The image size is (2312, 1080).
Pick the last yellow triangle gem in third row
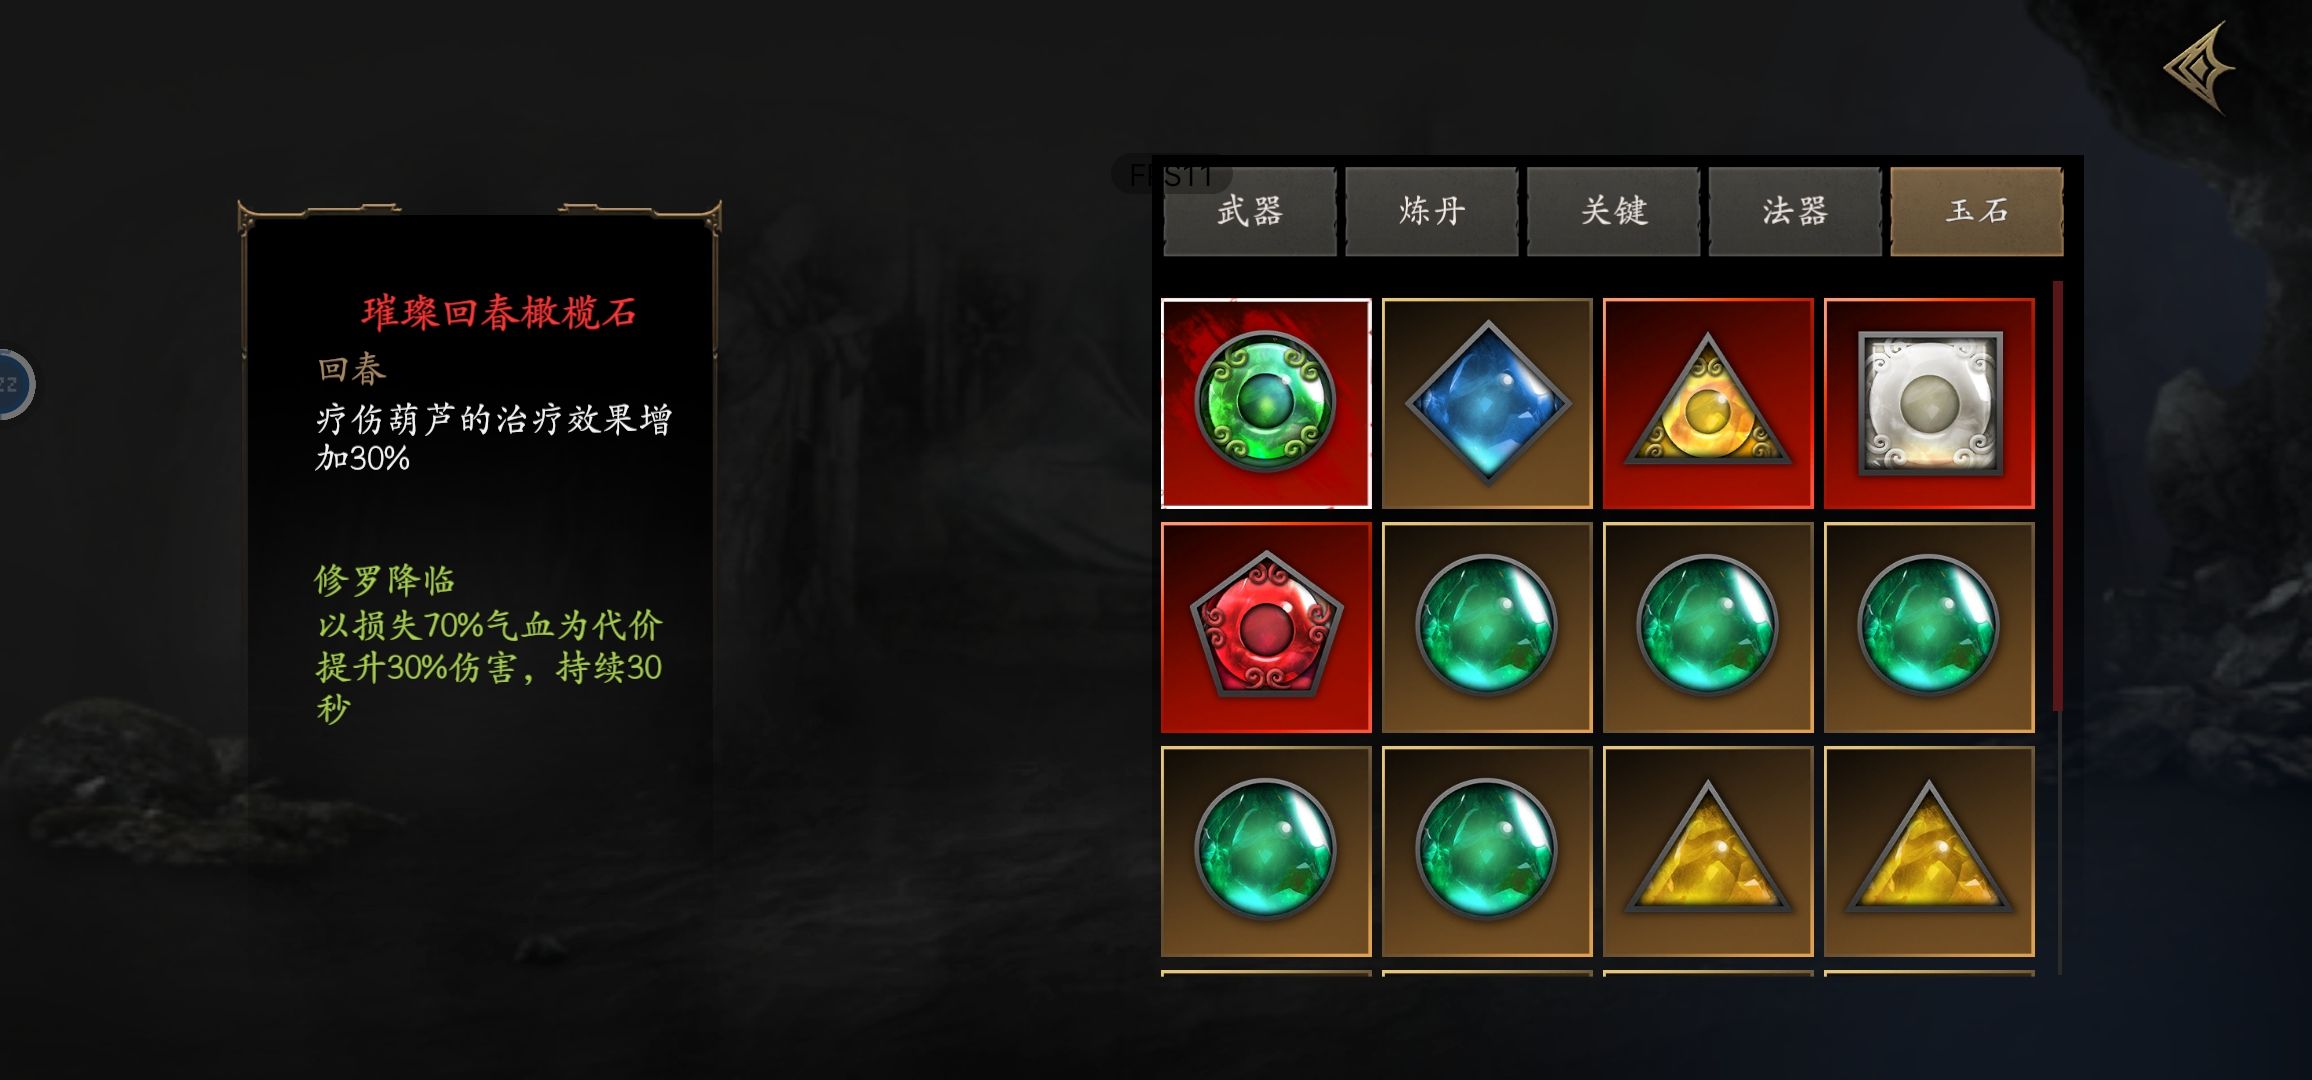[x=1929, y=851]
